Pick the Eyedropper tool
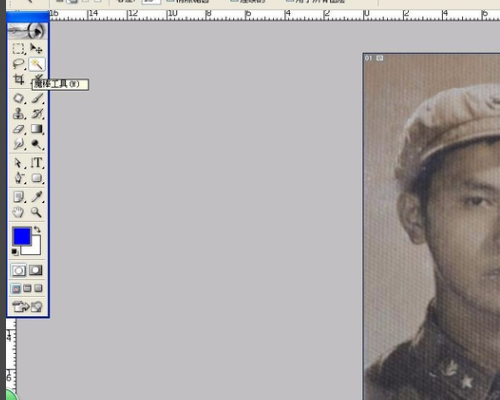Screen dimensions: 500x400 tap(37, 197)
